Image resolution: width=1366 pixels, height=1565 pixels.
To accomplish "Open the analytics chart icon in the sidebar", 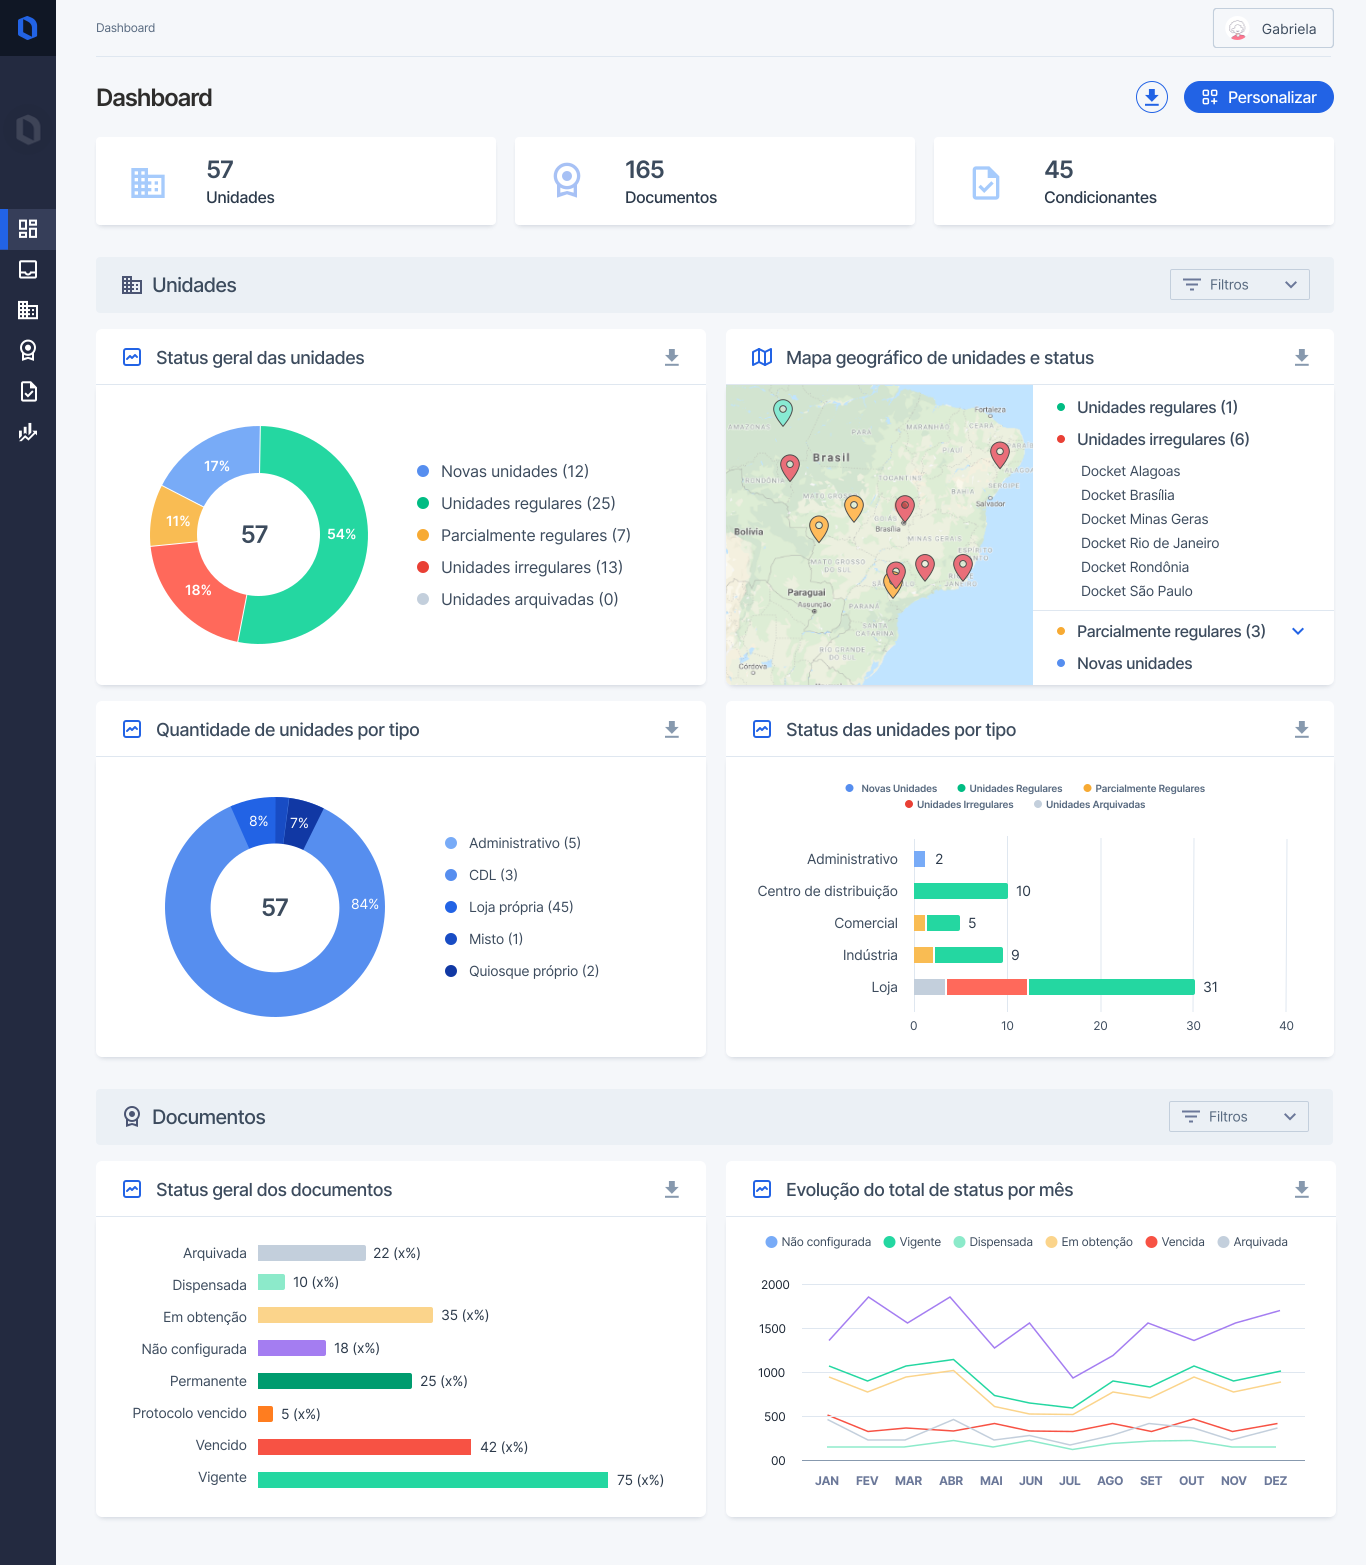I will [28, 432].
